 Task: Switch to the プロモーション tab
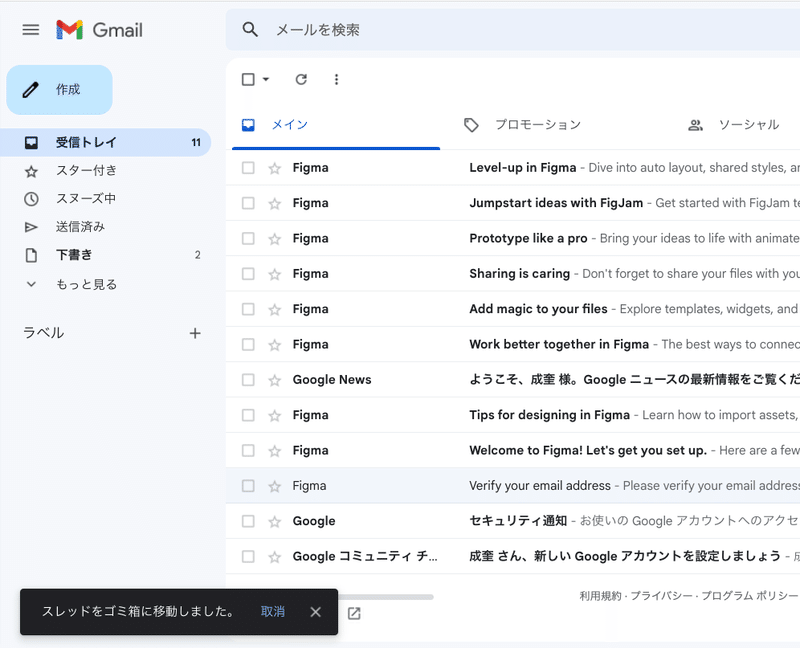(x=538, y=125)
